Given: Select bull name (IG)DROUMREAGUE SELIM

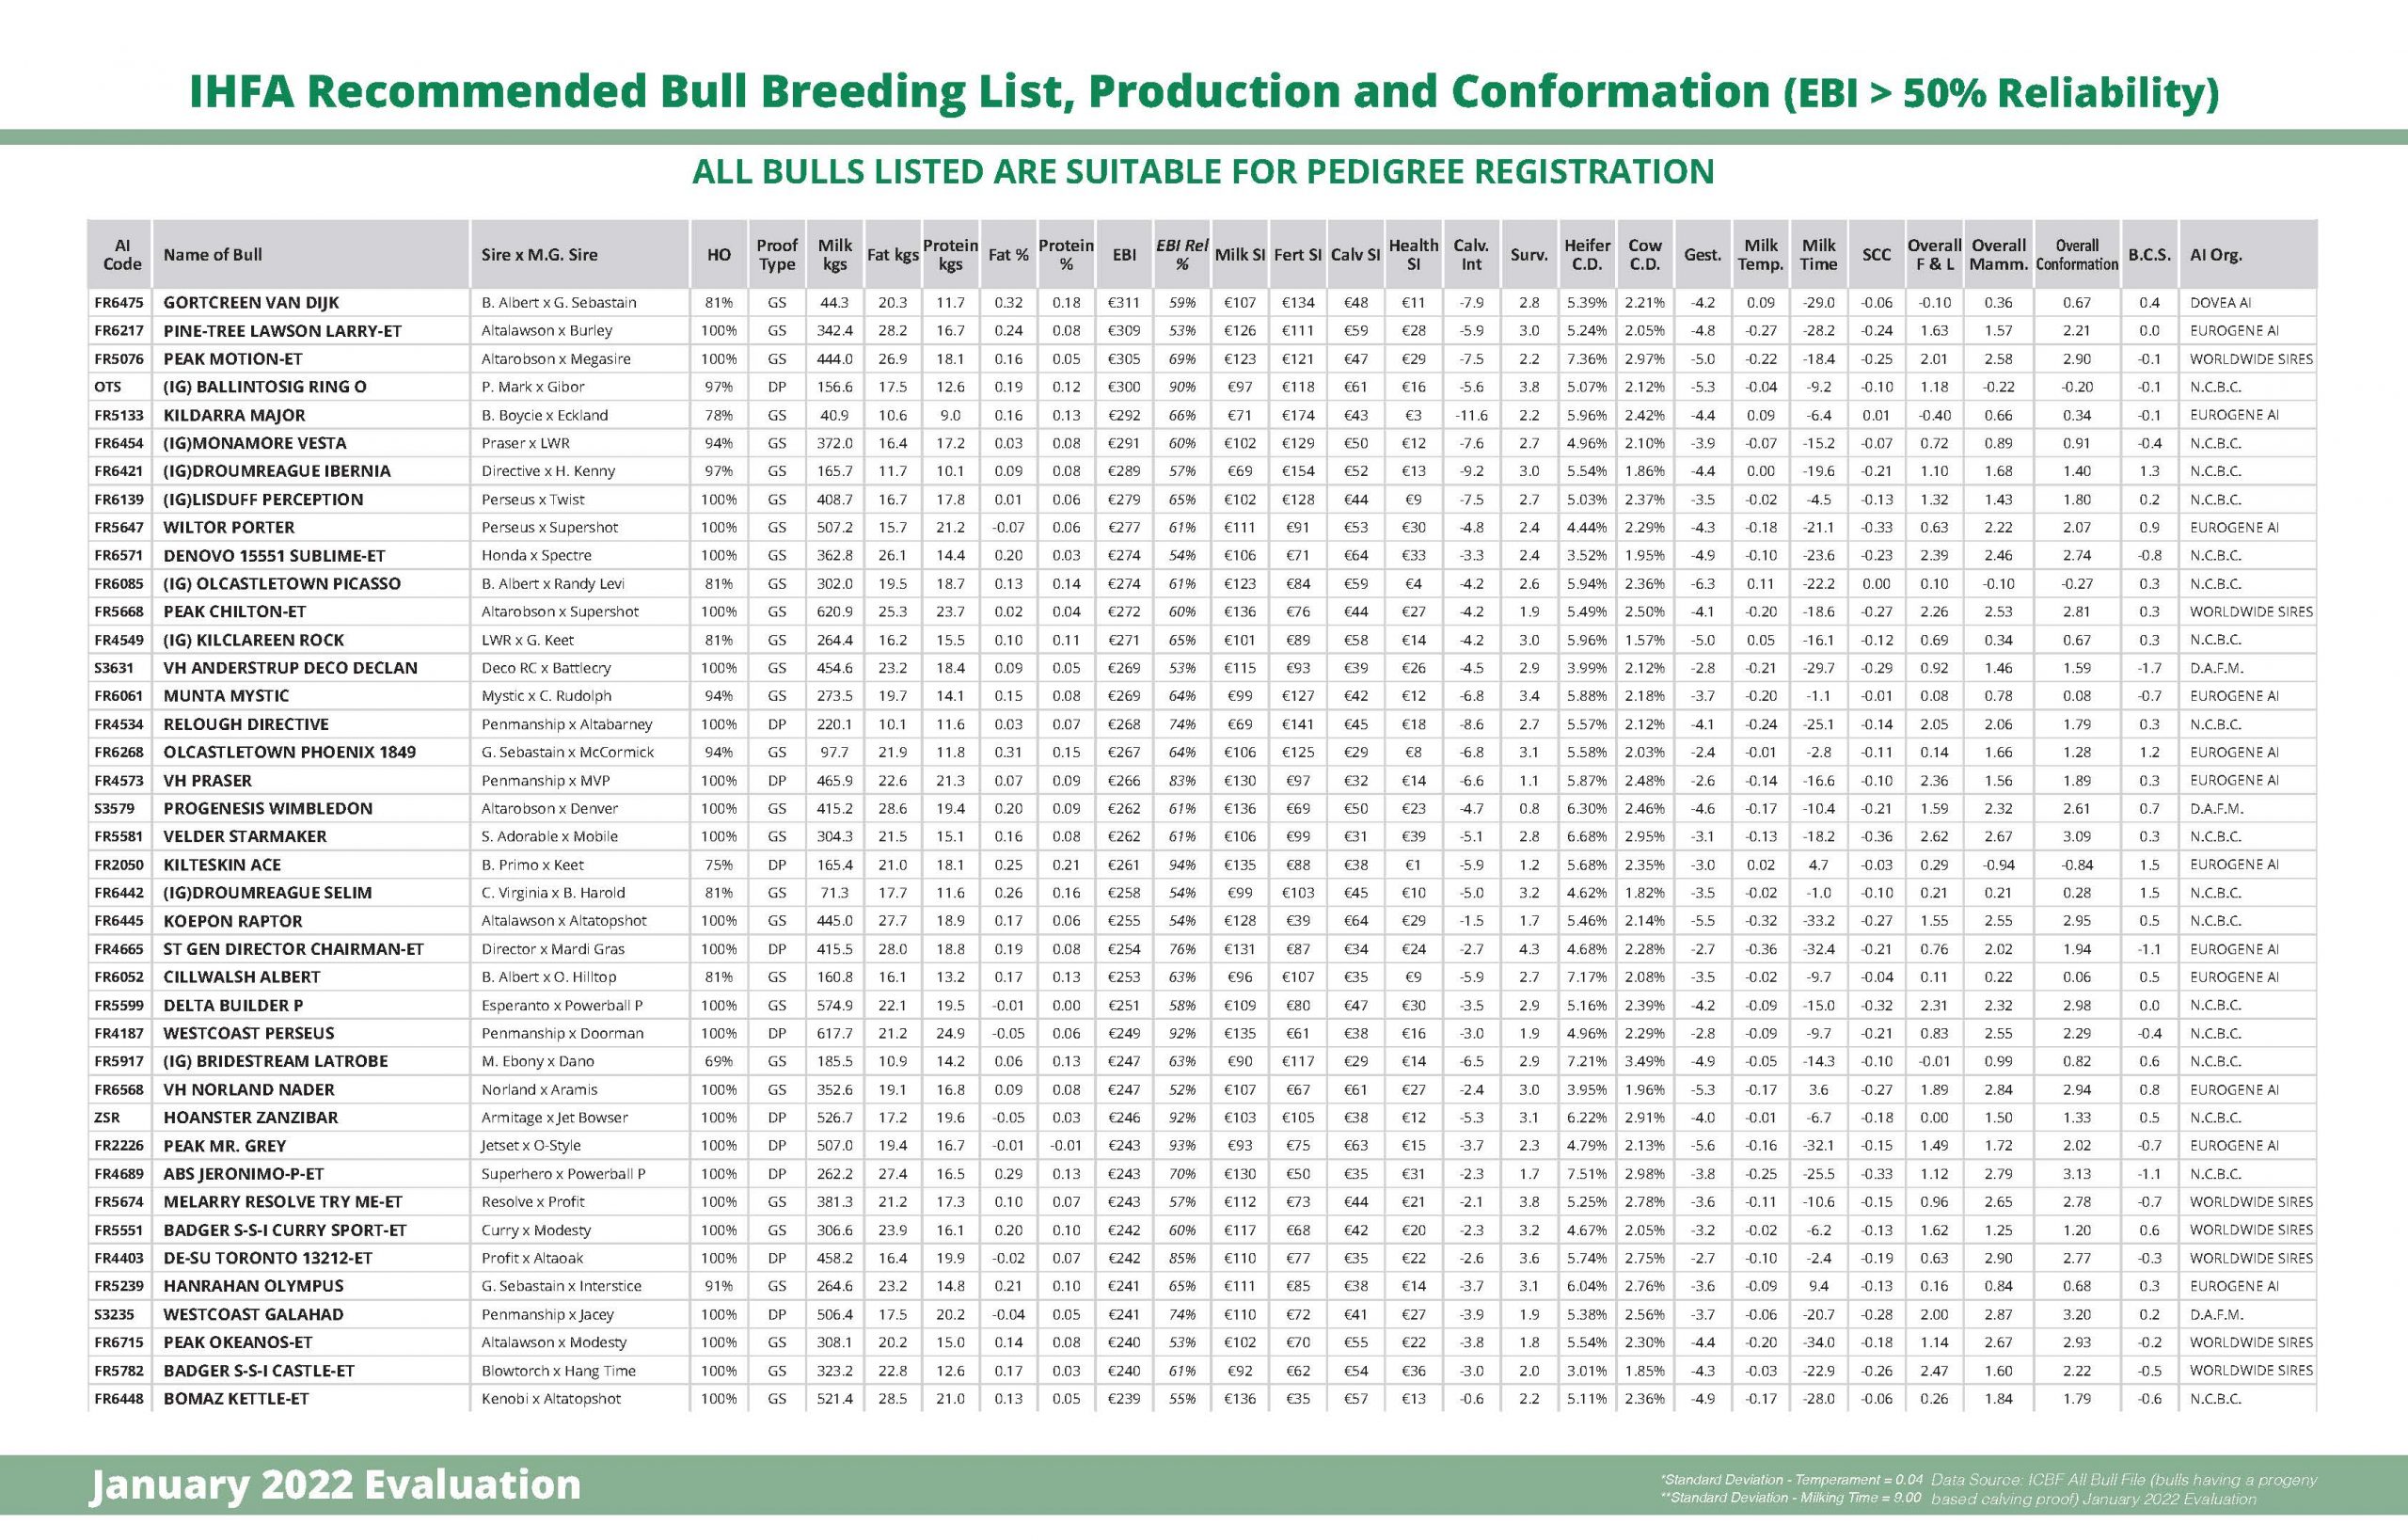Looking at the screenshot, I should (267, 893).
